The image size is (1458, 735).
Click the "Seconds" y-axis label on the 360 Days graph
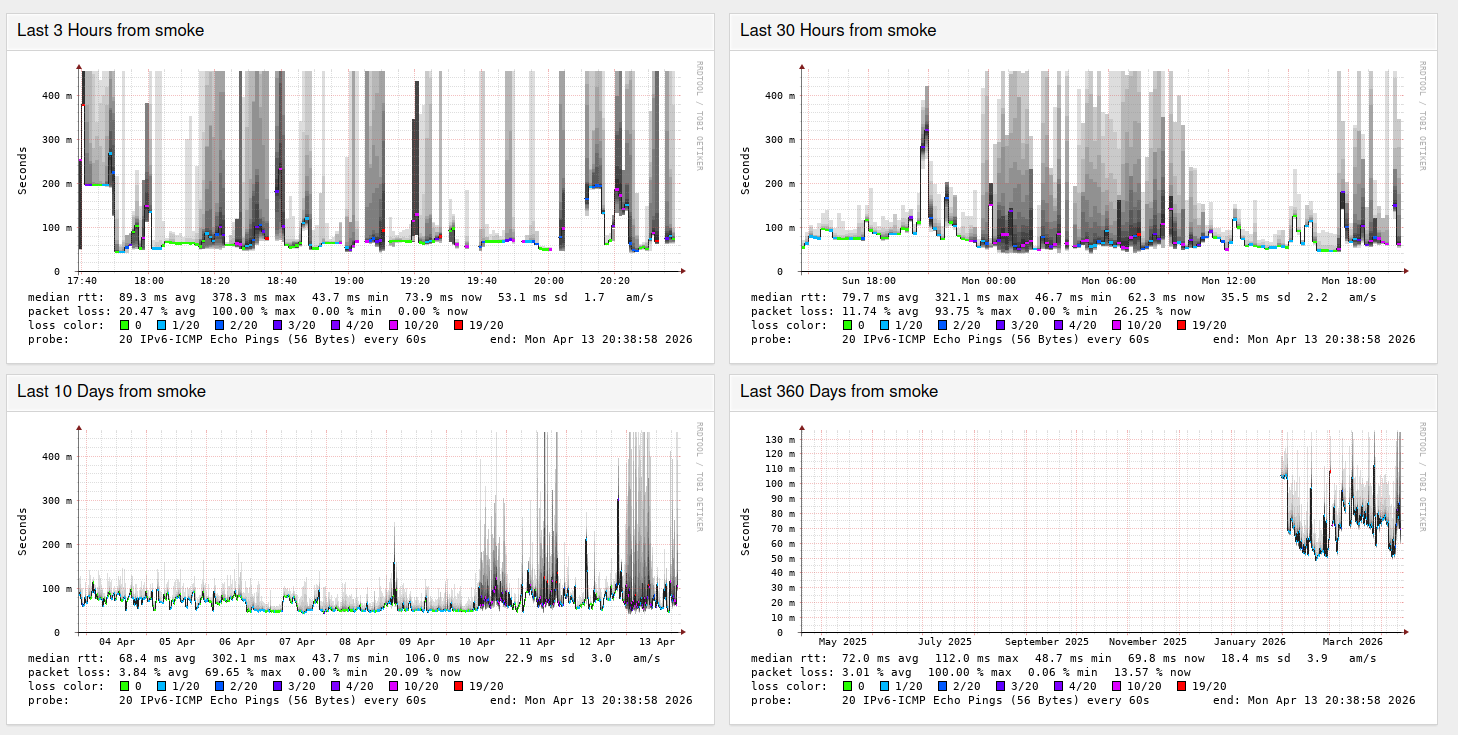(746, 531)
